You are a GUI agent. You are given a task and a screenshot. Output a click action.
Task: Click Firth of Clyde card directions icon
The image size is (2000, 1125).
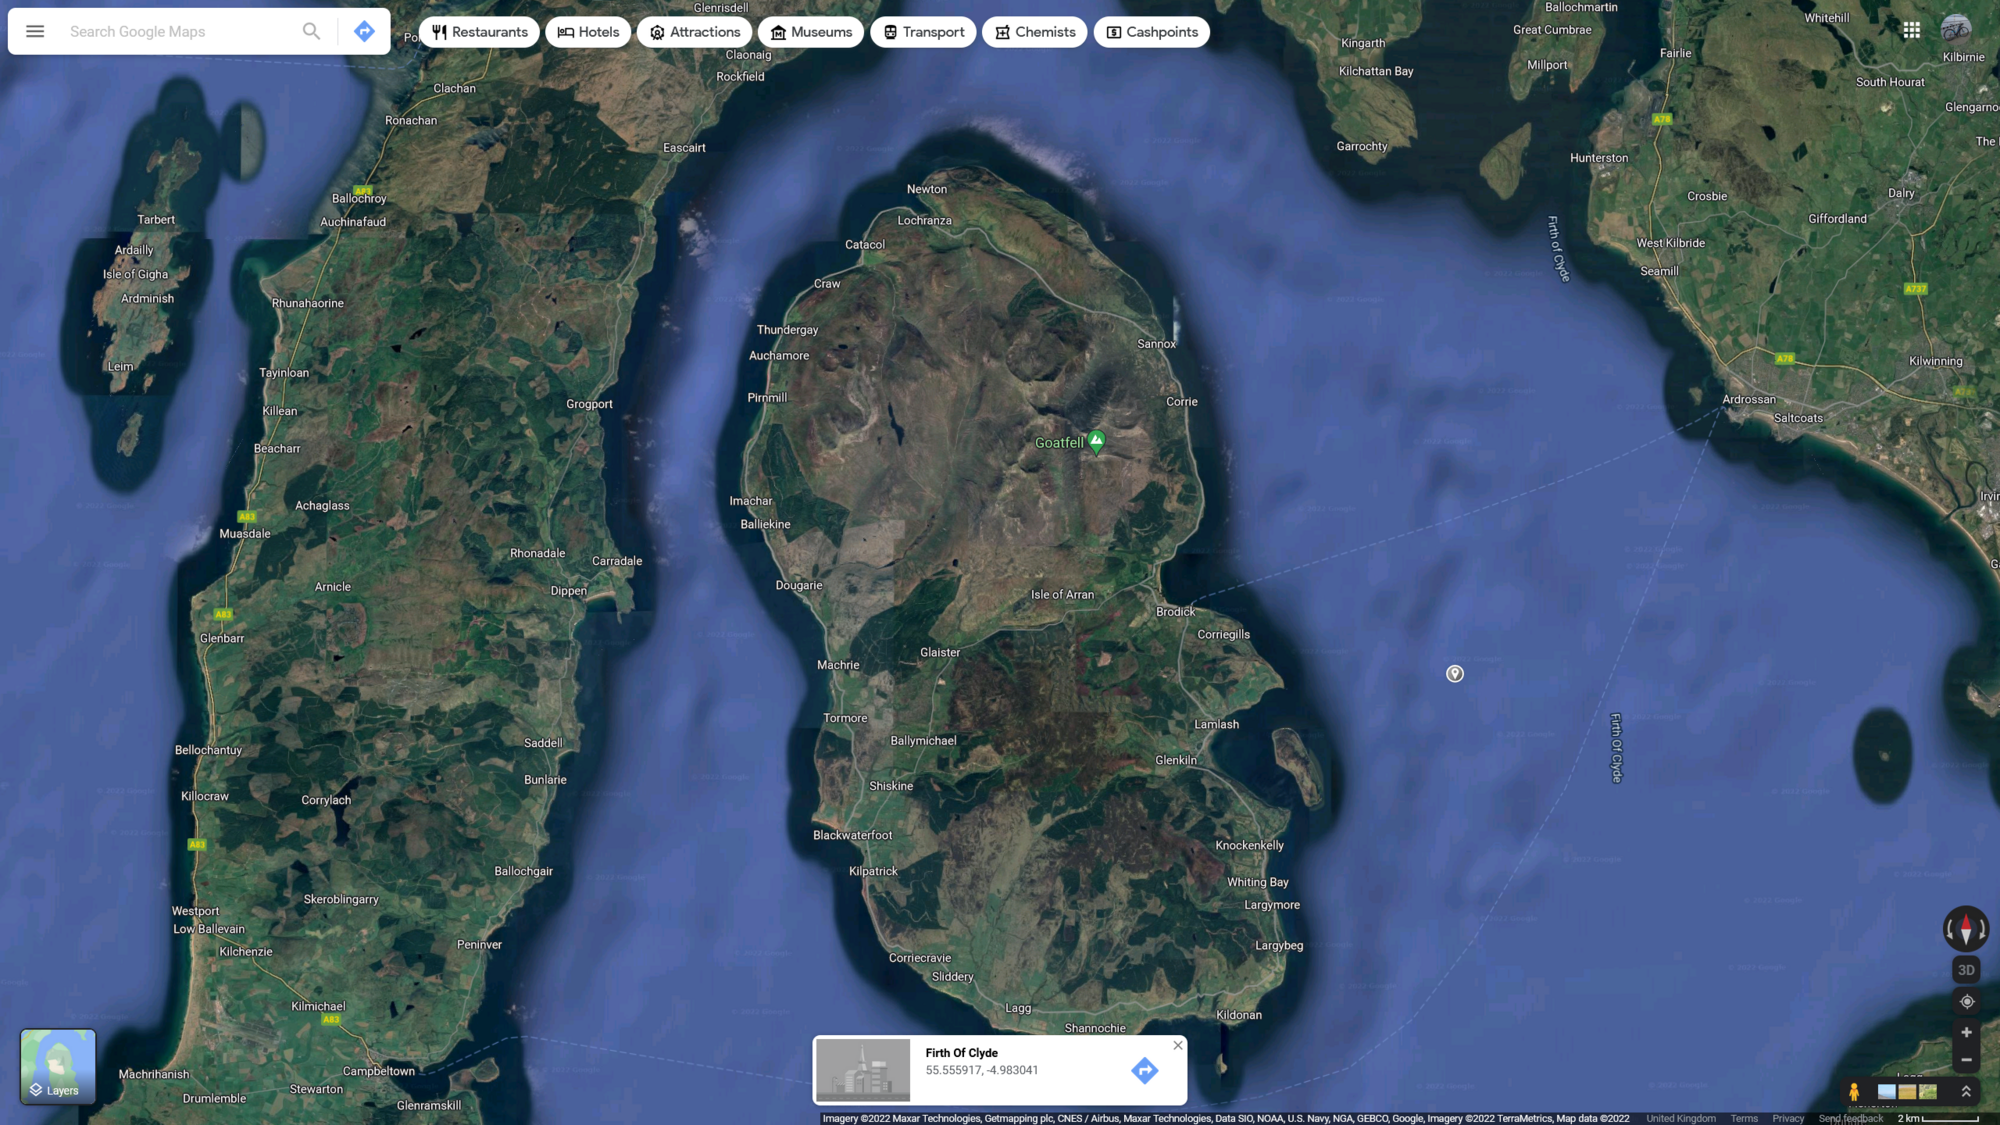(1144, 1070)
